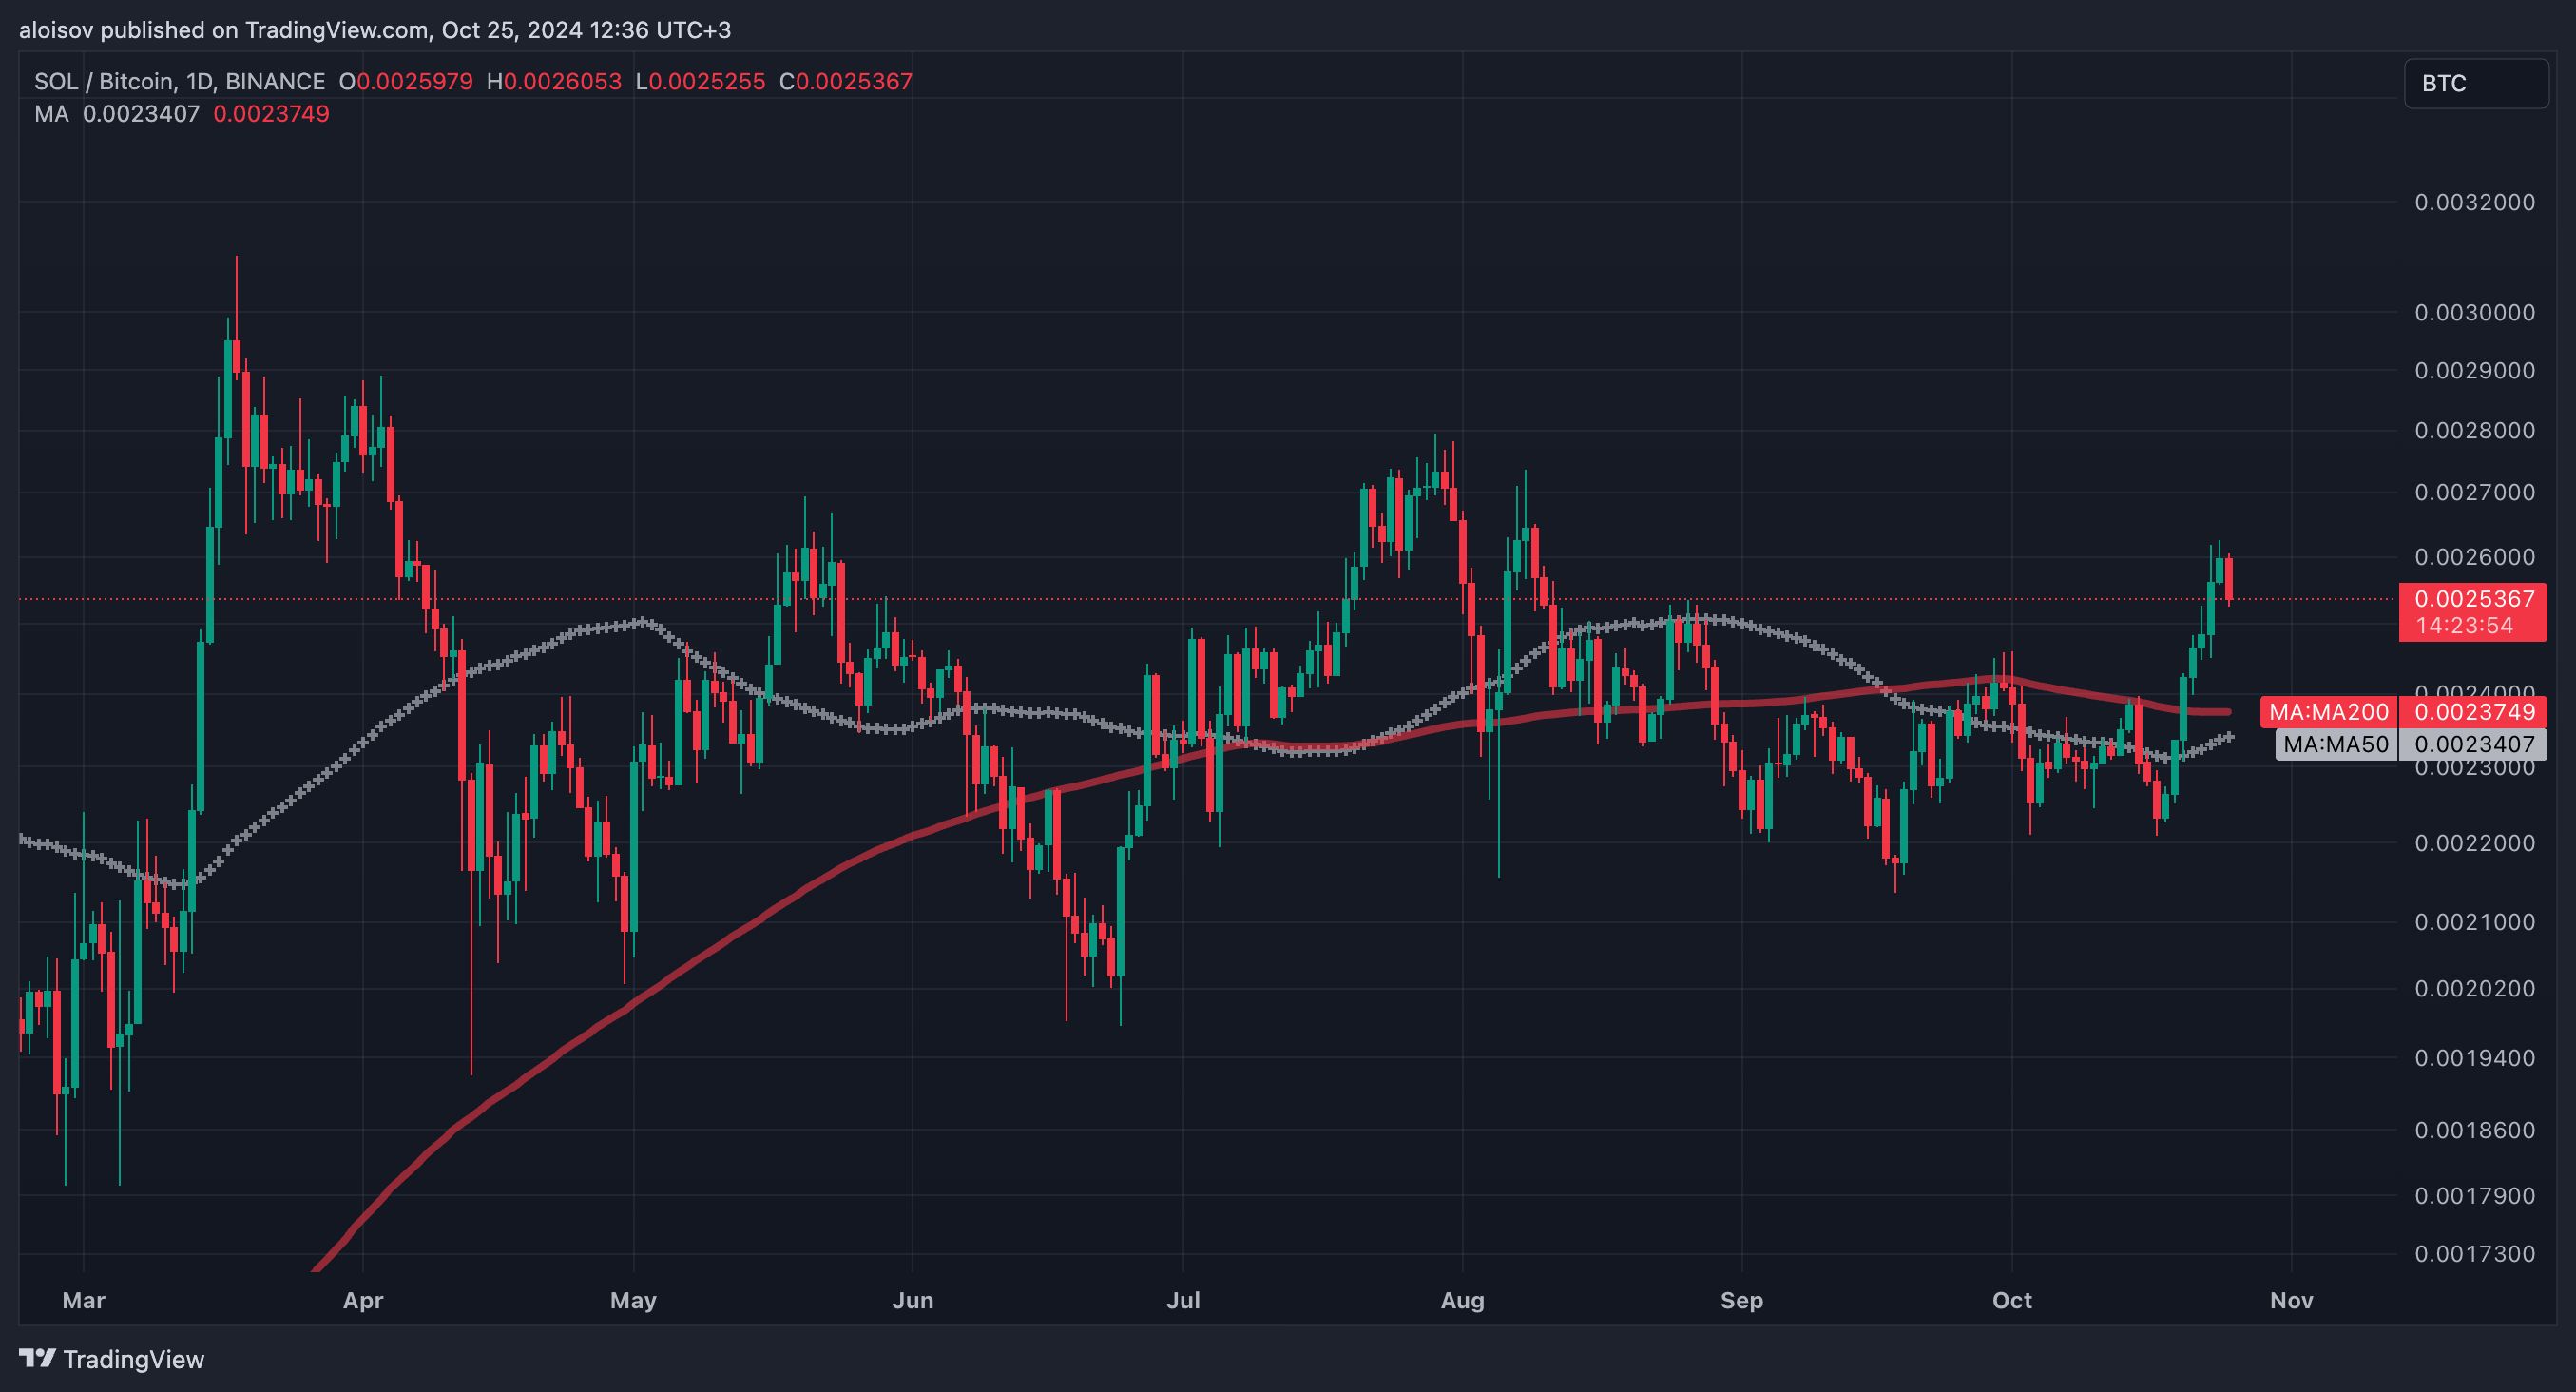The width and height of the screenshot is (2576, 1392).
Task: Select the Mar label on time axis
Action: tap(83, 1300)
